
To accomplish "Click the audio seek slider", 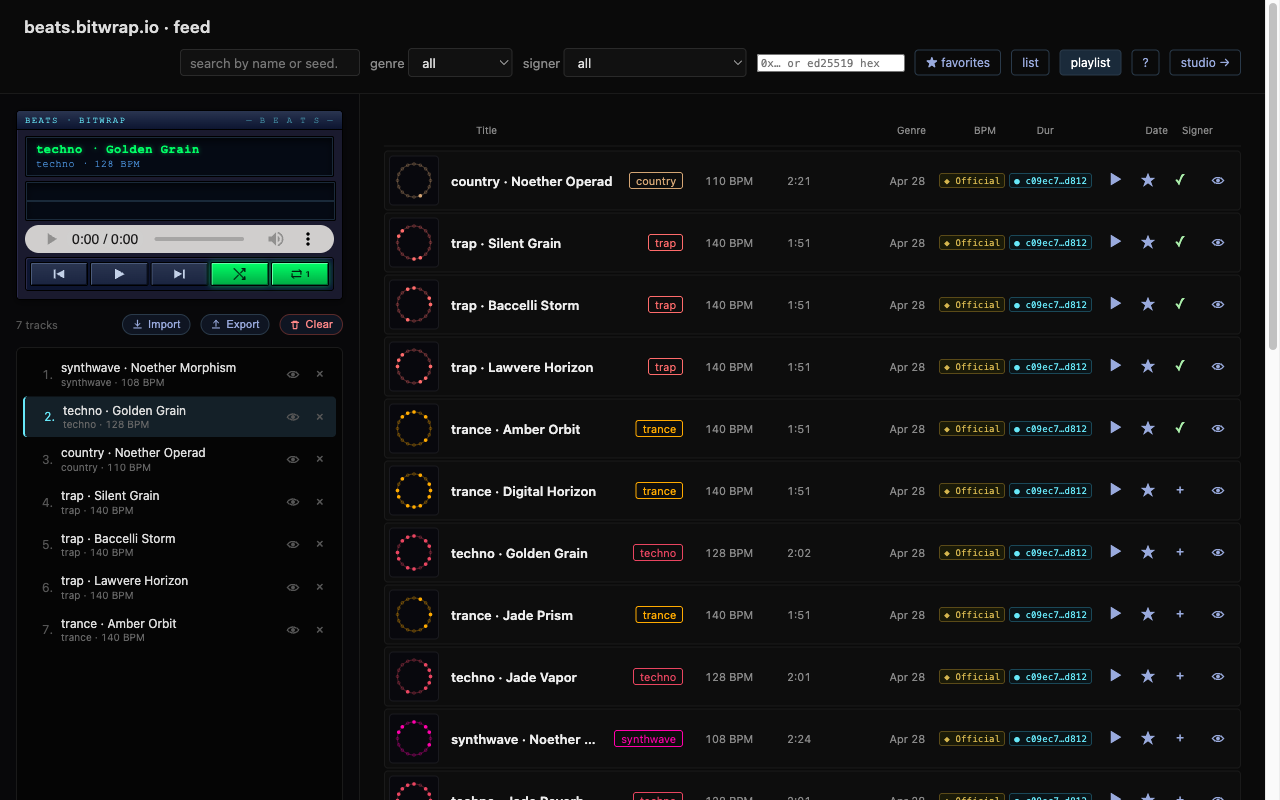I will [199, 239].
